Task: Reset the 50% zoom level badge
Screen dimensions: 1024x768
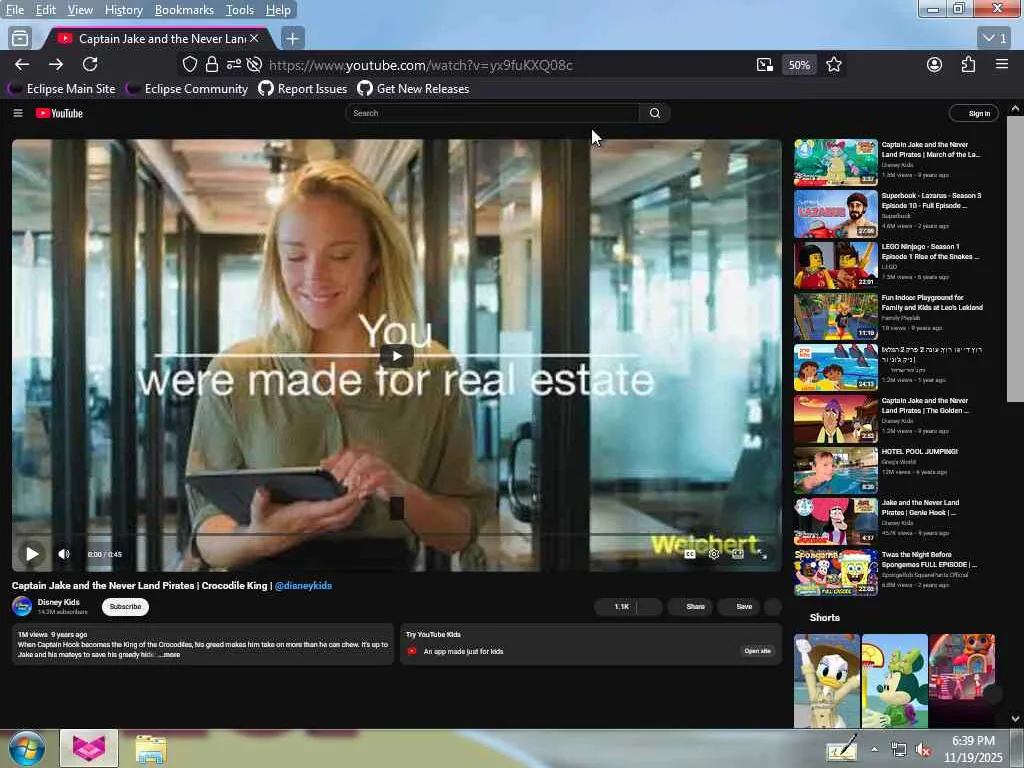Action: pyautogui.click(x=799, y=65)
